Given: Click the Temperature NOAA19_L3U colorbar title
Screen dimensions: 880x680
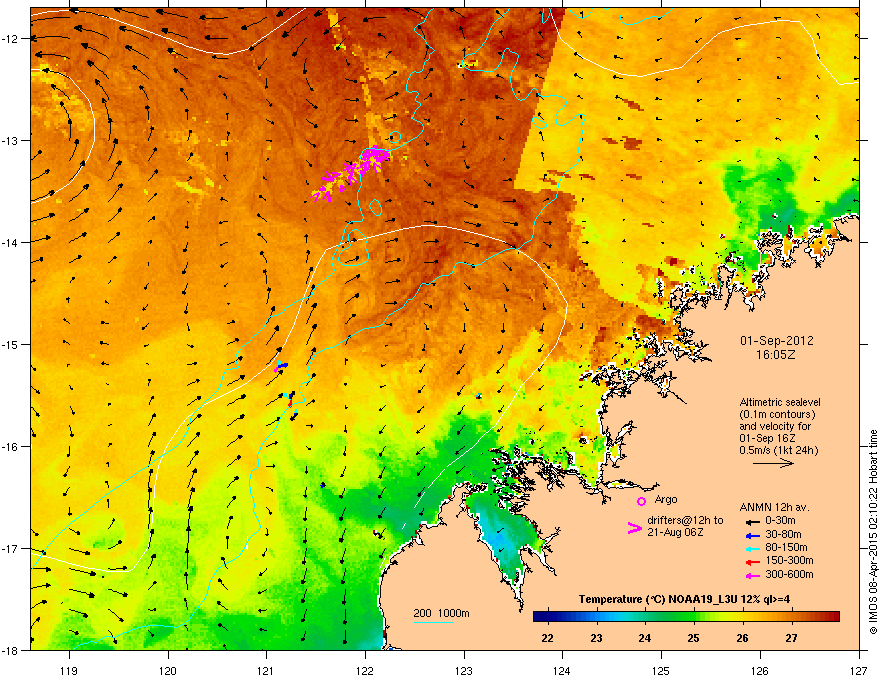Looking at the screenshot, I should point(684,599).
